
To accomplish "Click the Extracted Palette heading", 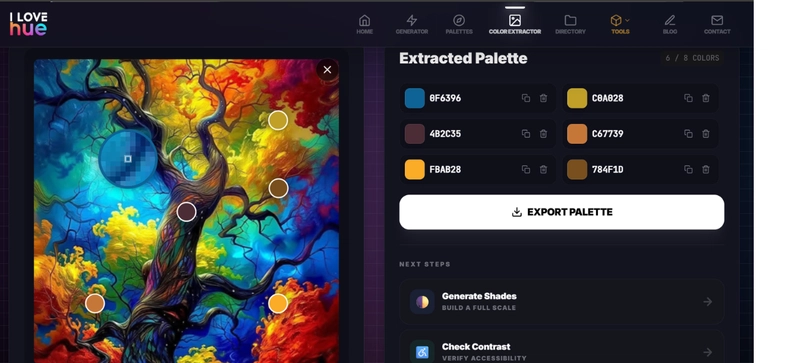I will pos(463,58).
